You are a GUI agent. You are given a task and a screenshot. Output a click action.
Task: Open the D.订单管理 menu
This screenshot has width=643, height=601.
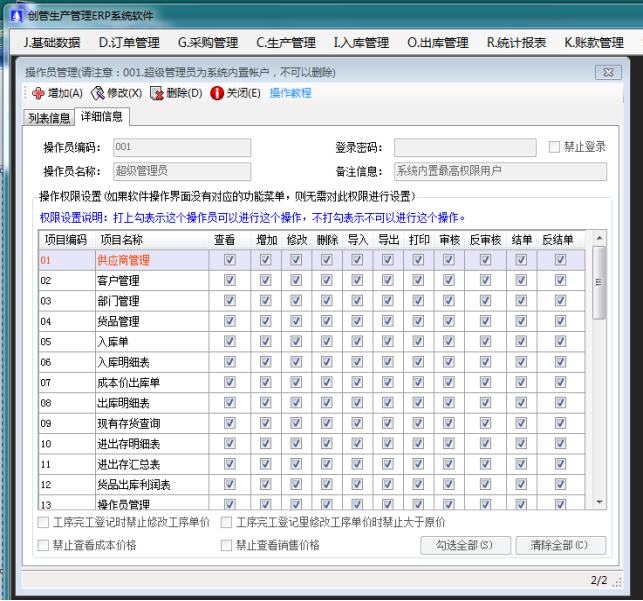(129, 42)
